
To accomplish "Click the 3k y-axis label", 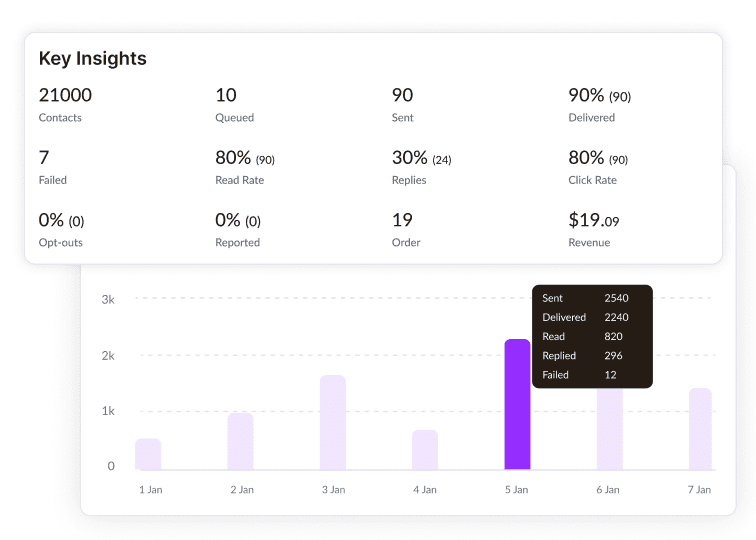I will [108, 300].
